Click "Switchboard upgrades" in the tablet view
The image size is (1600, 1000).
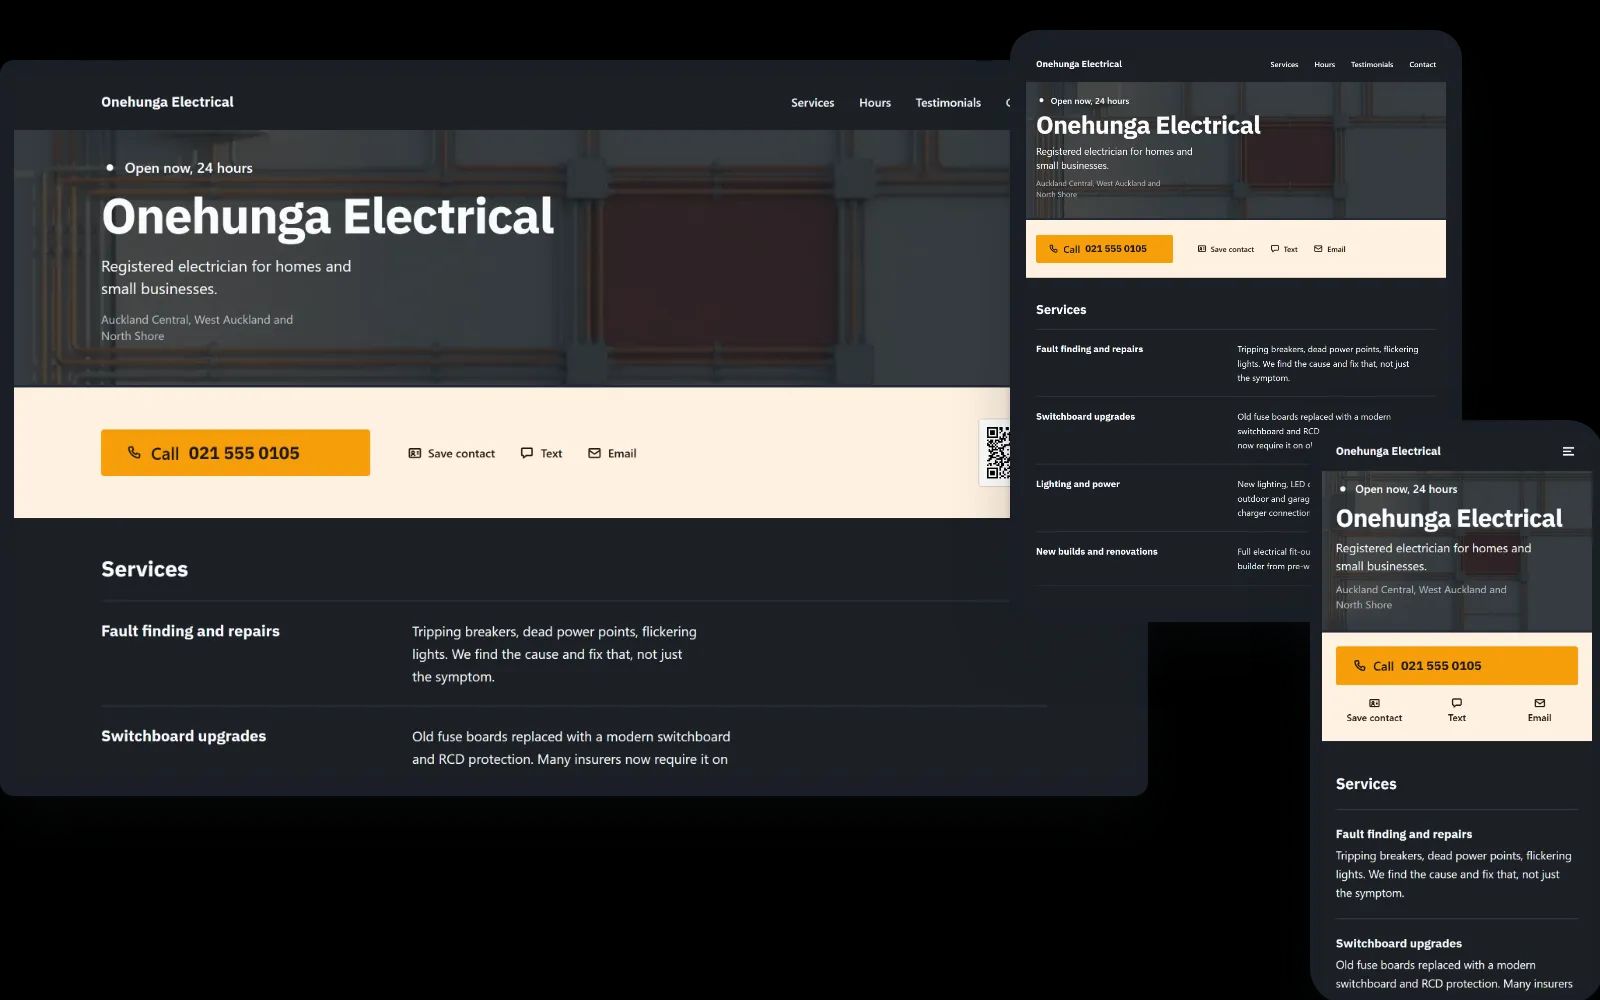click(1085, 417)
